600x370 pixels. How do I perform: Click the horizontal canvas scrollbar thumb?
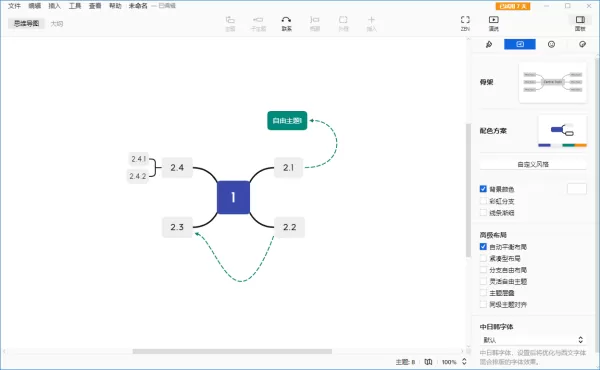pos(232,351)
